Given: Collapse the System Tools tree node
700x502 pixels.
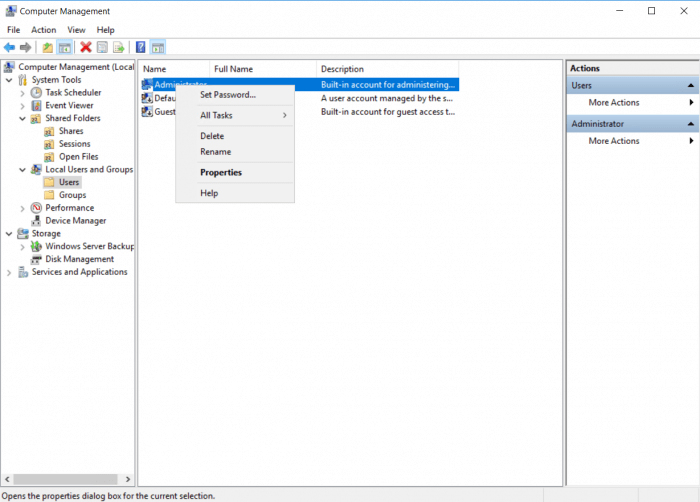Looking at the screenshot, I should point(9,80).
